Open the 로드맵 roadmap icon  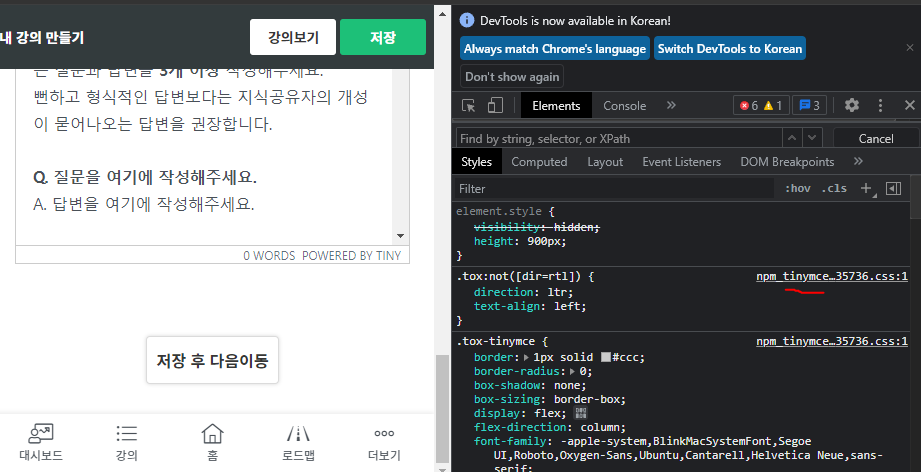(298, 433)
